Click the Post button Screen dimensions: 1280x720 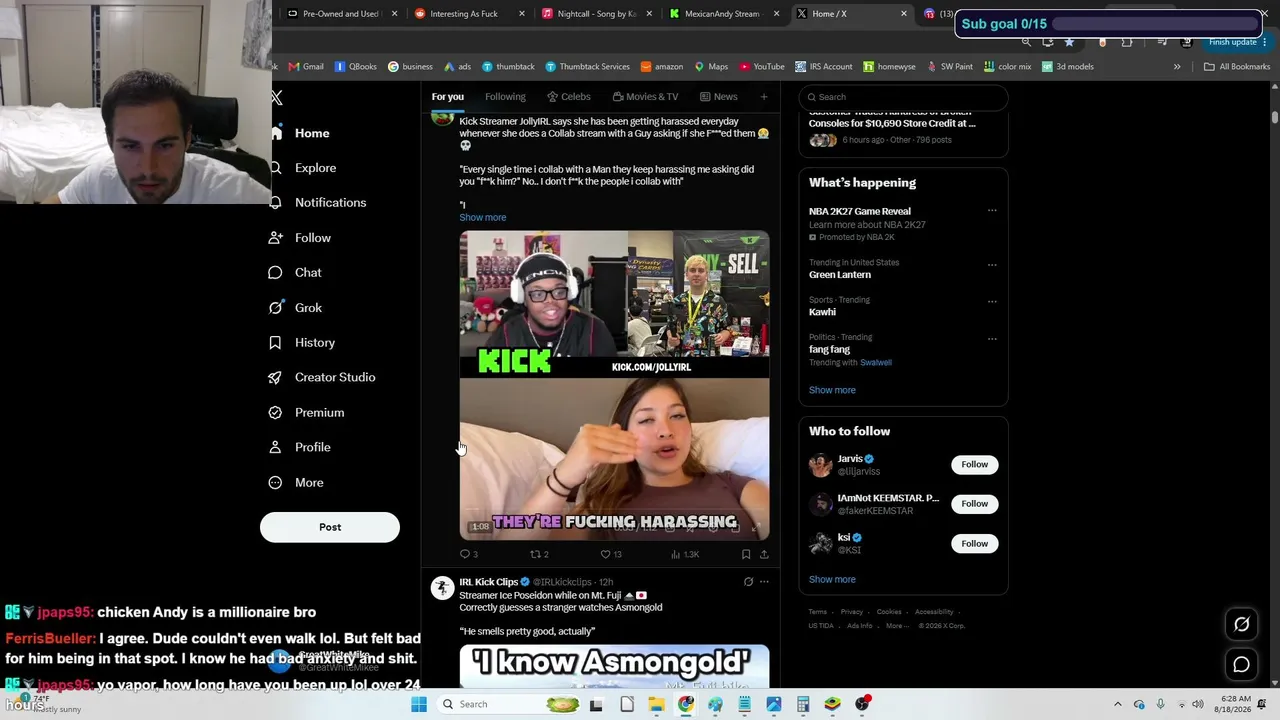coord(330,527)
